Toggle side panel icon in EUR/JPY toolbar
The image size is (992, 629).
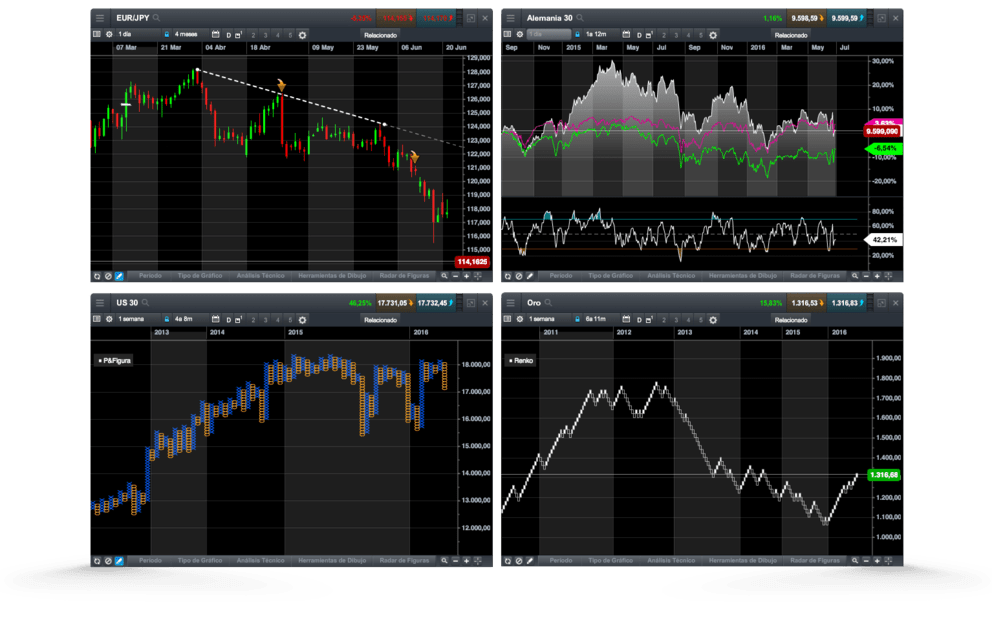[97, 35]
